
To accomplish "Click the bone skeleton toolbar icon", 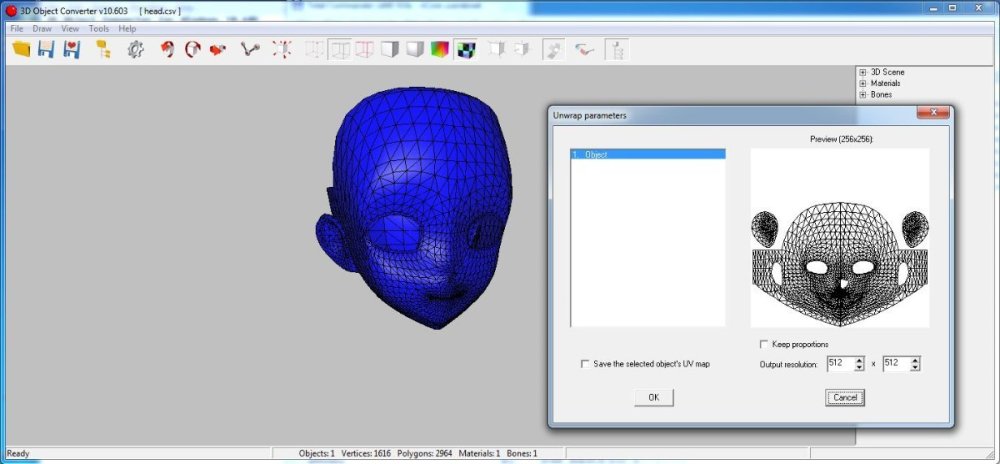I will click(250, 49).
